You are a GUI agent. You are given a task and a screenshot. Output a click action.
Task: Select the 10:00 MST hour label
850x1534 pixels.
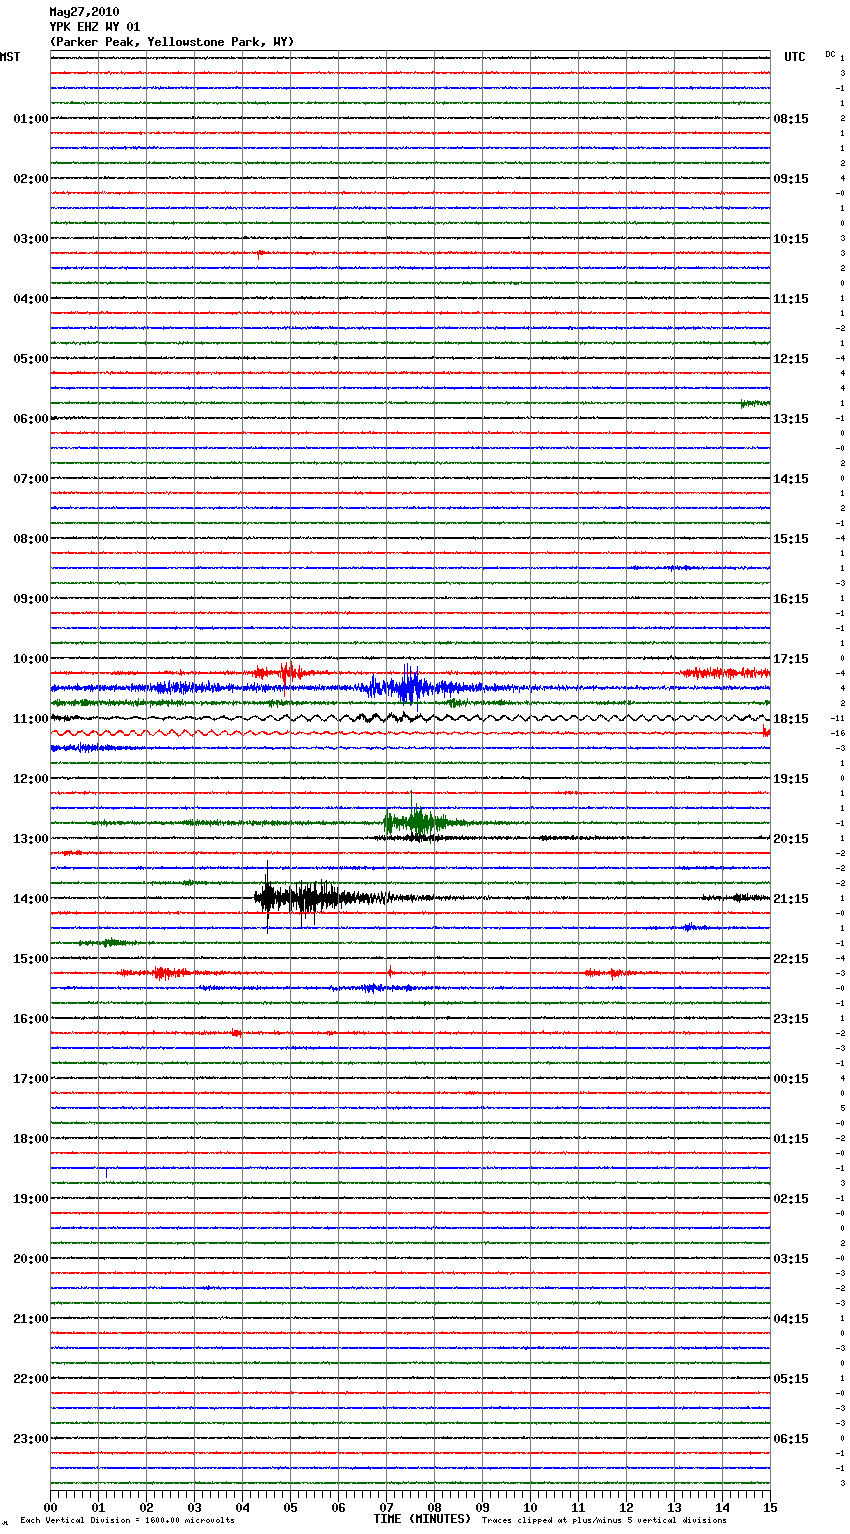click(30, 659)
